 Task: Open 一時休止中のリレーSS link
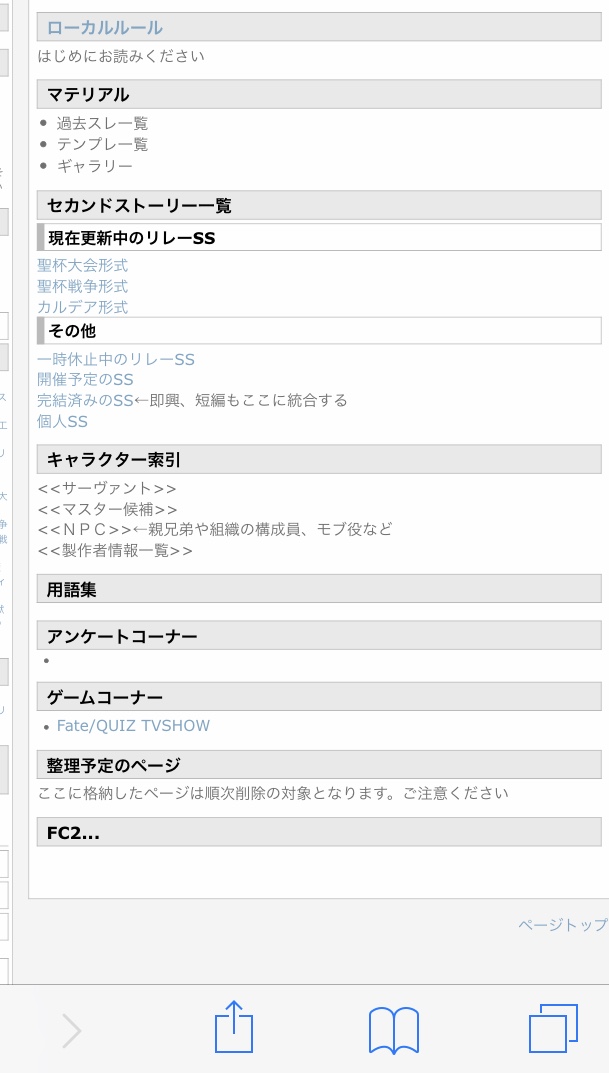(116, 359)
